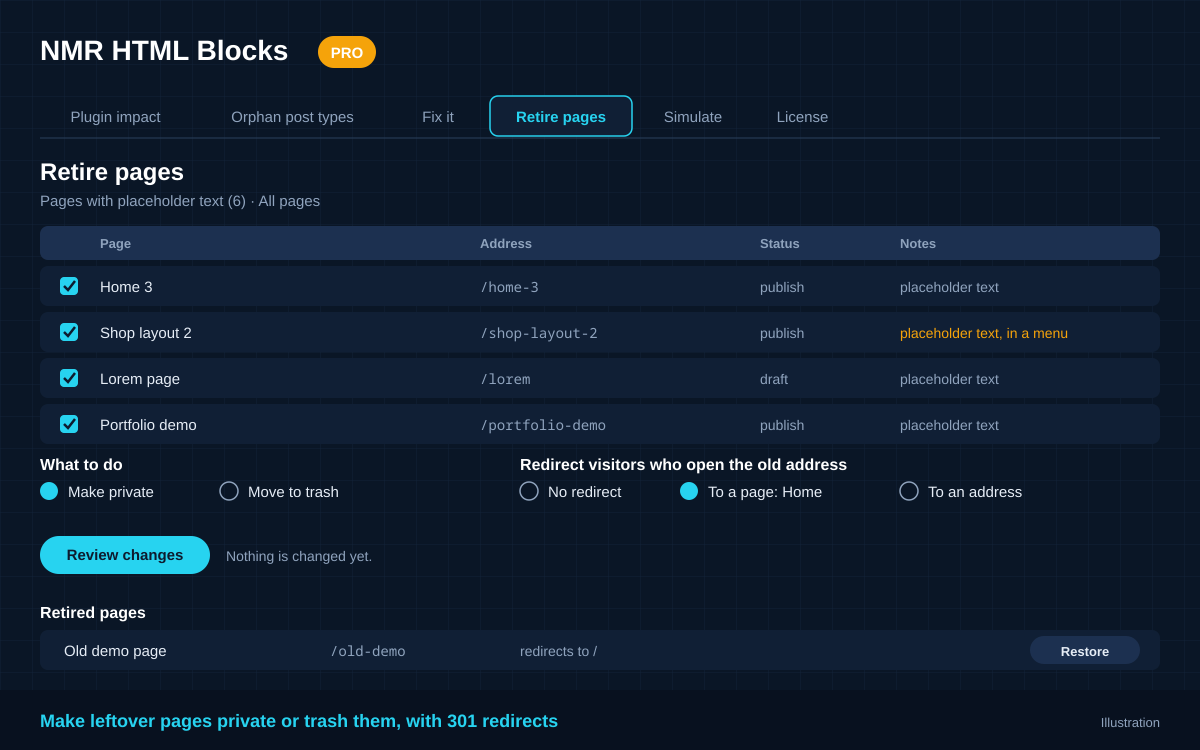Restore the Old demo page
The width and height of the screenshot is (1200, 750).
point(1085,651)
